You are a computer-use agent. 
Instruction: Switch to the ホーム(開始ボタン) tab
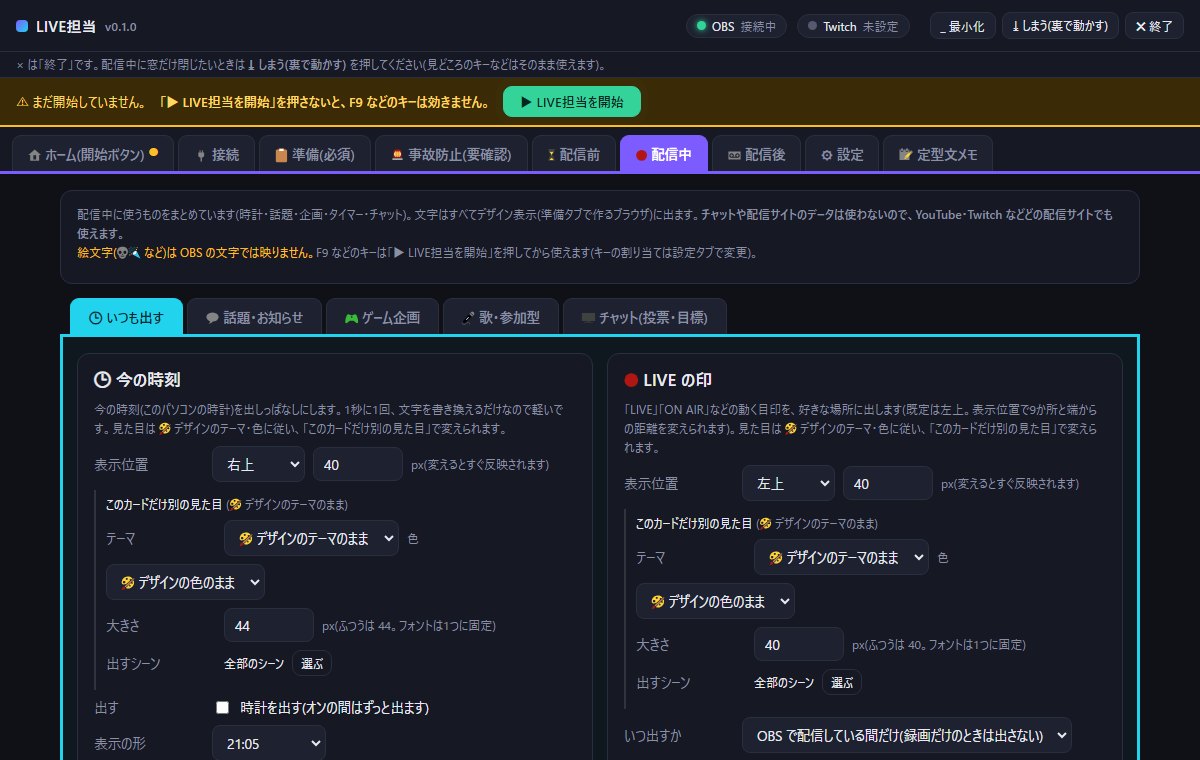tap(93, 155)
